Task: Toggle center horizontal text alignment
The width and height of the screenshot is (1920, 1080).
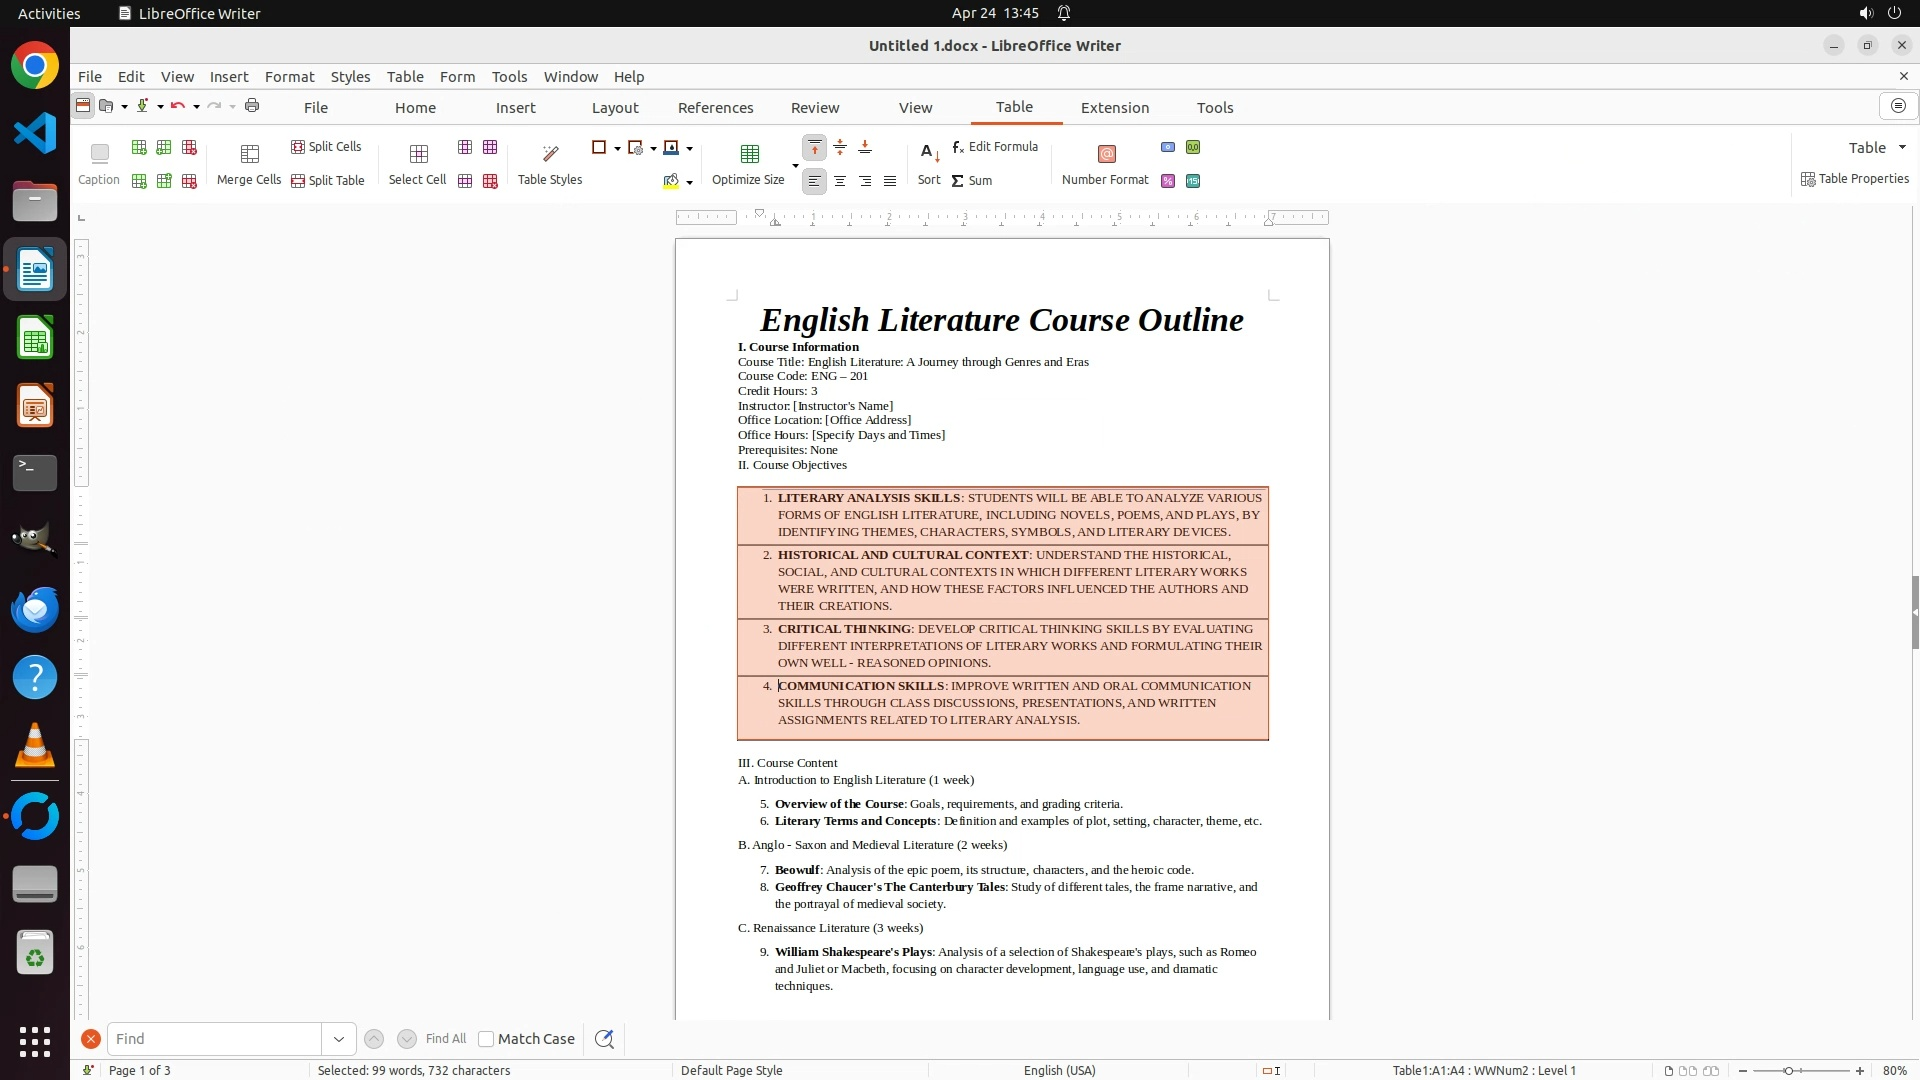Action: (840, 181)
